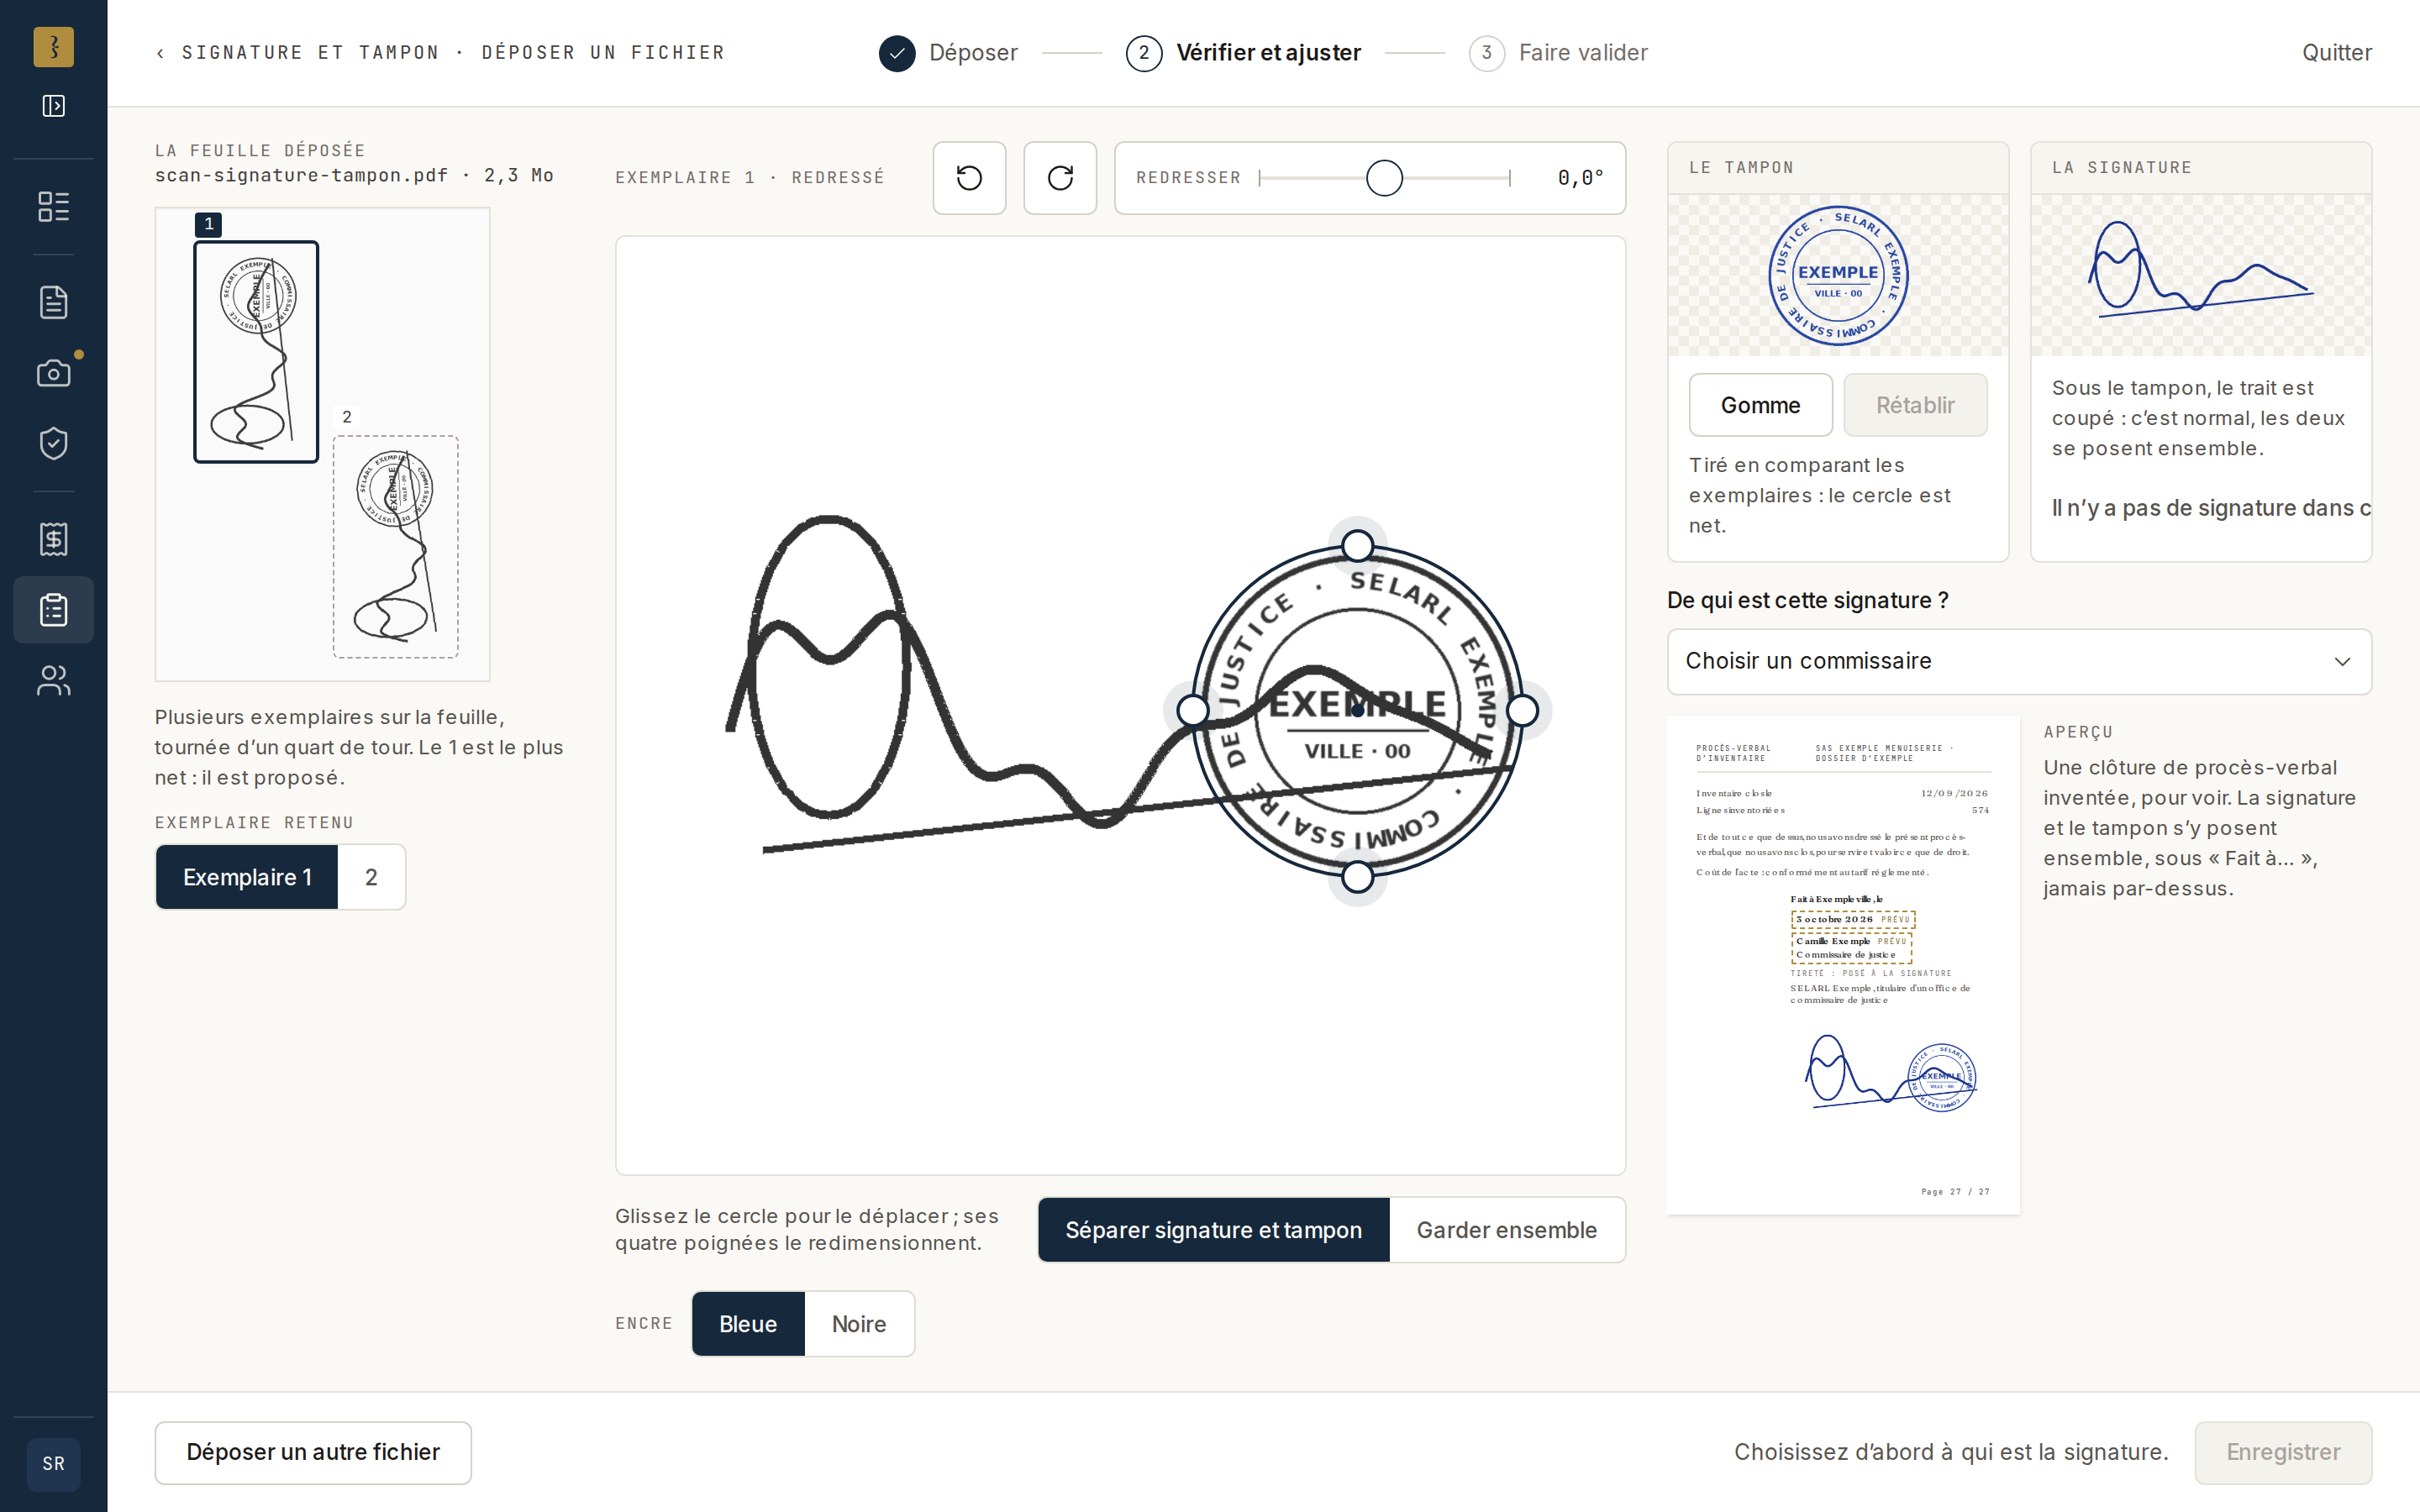Choose Séparer signature et tampon
2420x1512 pixels.
click(1213, 1230)
